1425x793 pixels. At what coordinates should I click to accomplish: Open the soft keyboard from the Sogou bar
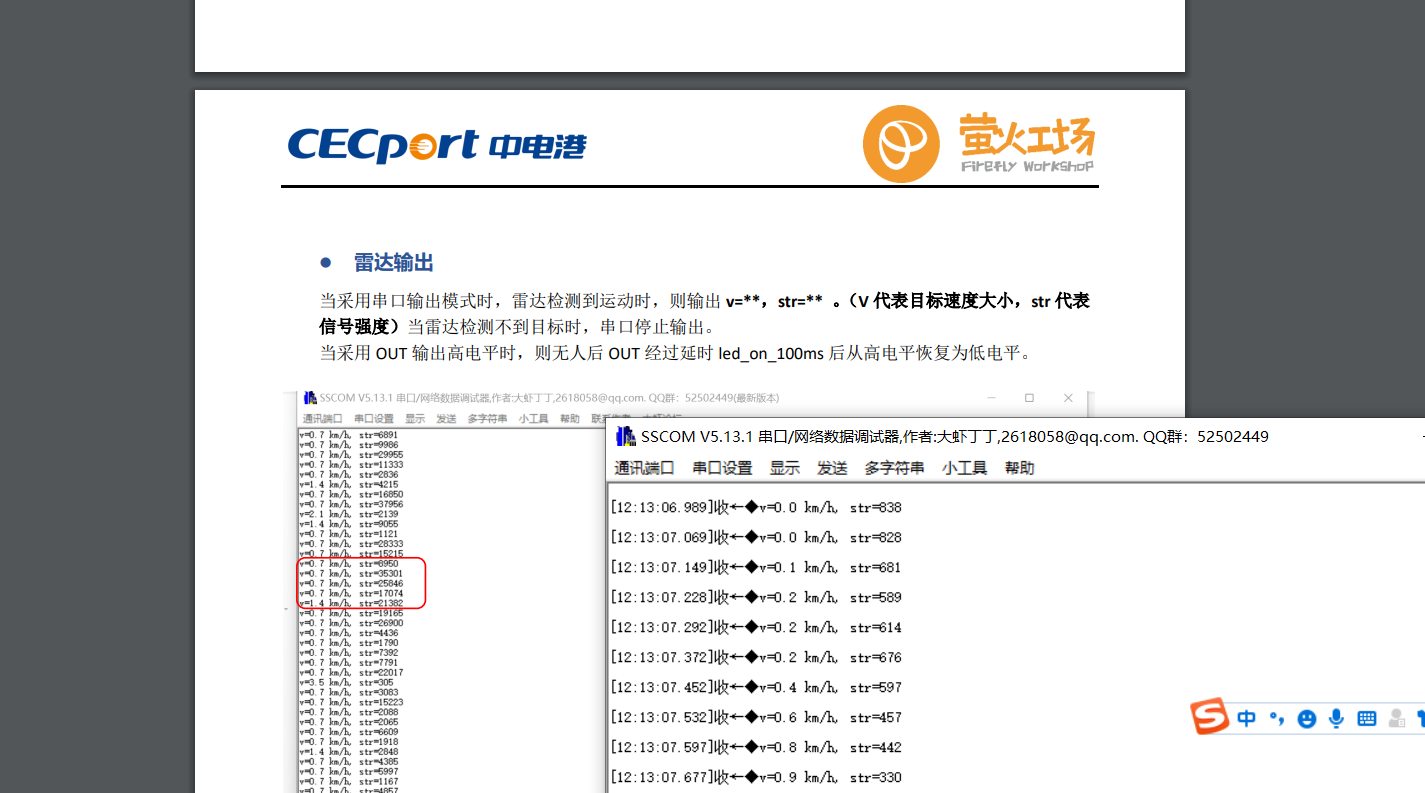(1367, 718)
